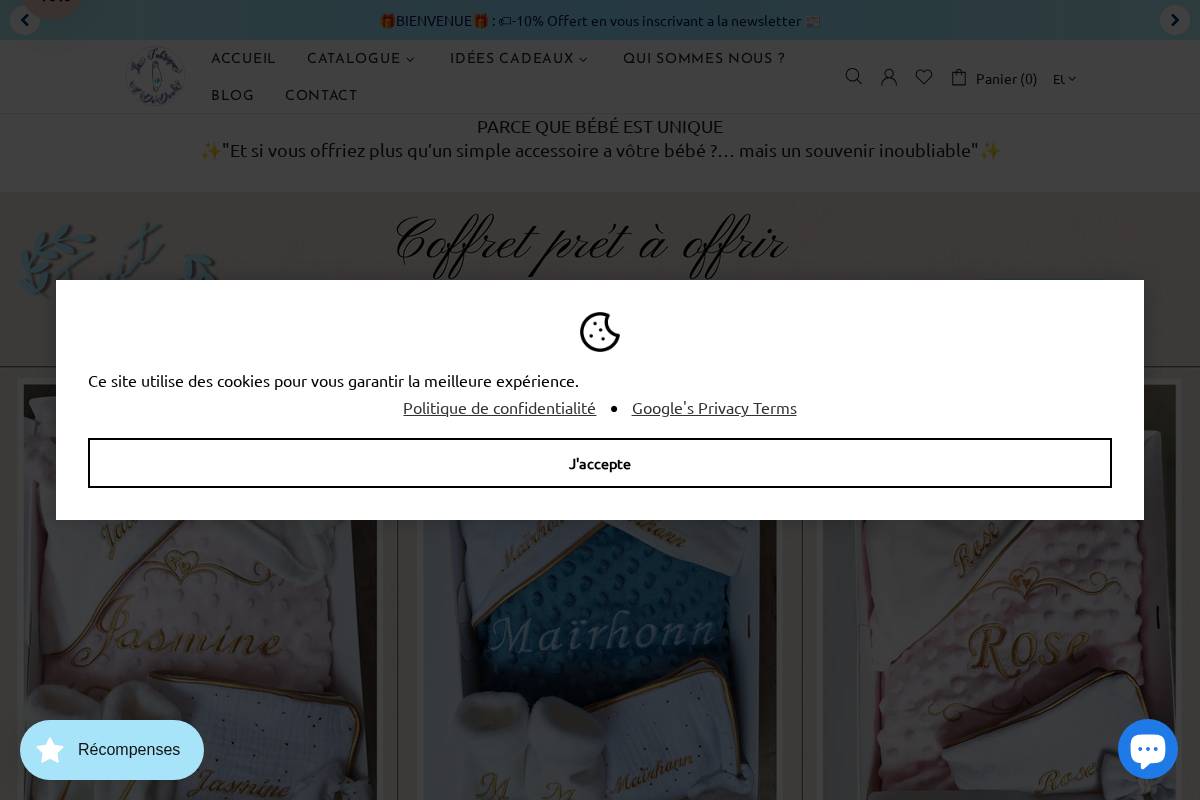1200x800 pixels.
Task: Expand the IDÉES CADEAUX dropdown
Action: pyautogui.click(x=518, y=58)
